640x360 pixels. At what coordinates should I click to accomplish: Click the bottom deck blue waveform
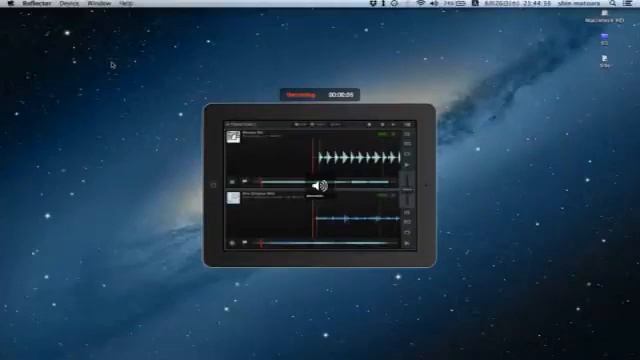[x=358, y=219]
